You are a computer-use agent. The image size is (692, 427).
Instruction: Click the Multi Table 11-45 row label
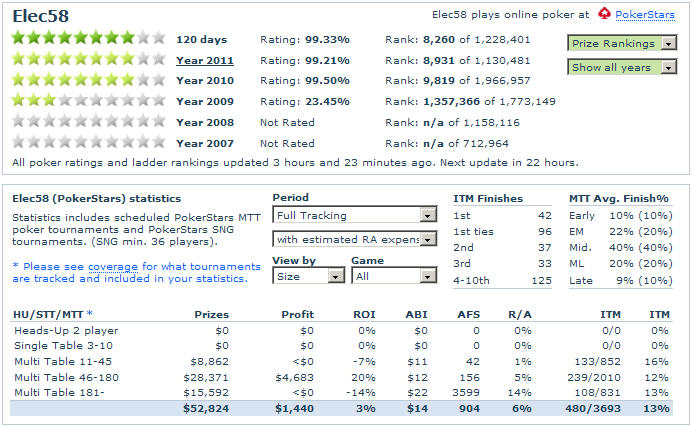(x=63, y=362)
